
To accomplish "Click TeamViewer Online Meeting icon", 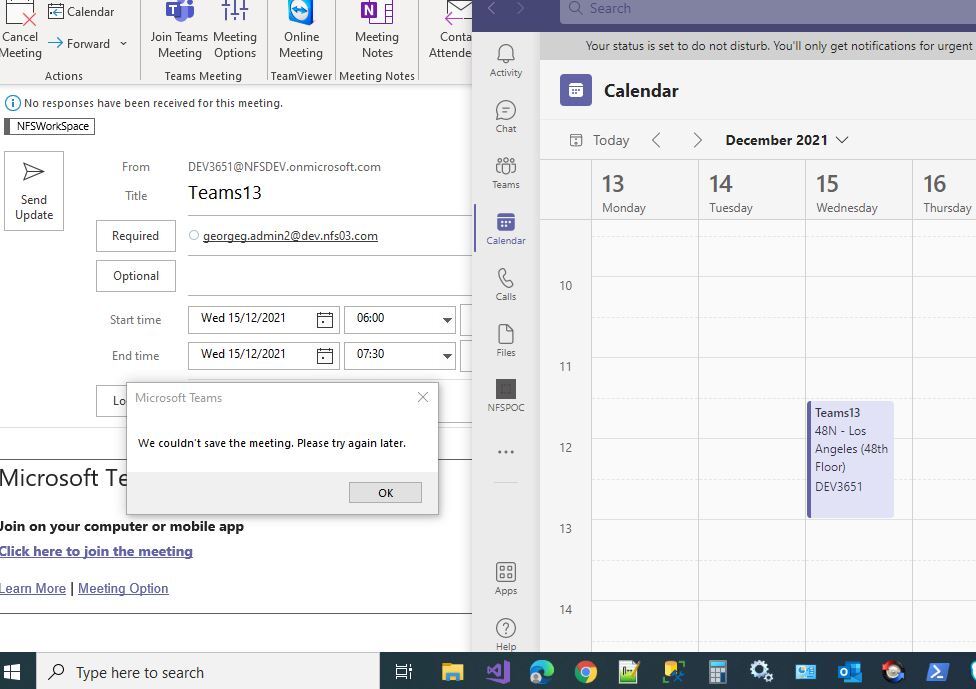I will click(301, 31).
